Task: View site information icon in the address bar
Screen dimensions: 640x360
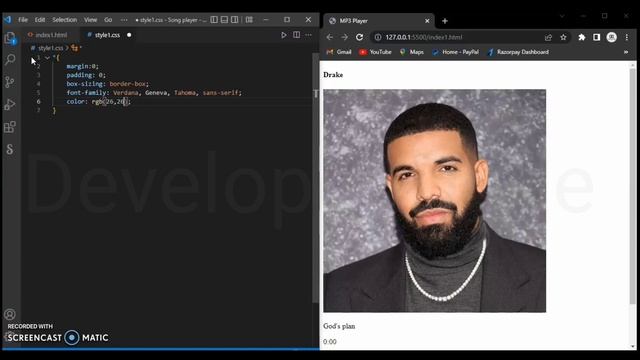Action: [x=378, y=37]
